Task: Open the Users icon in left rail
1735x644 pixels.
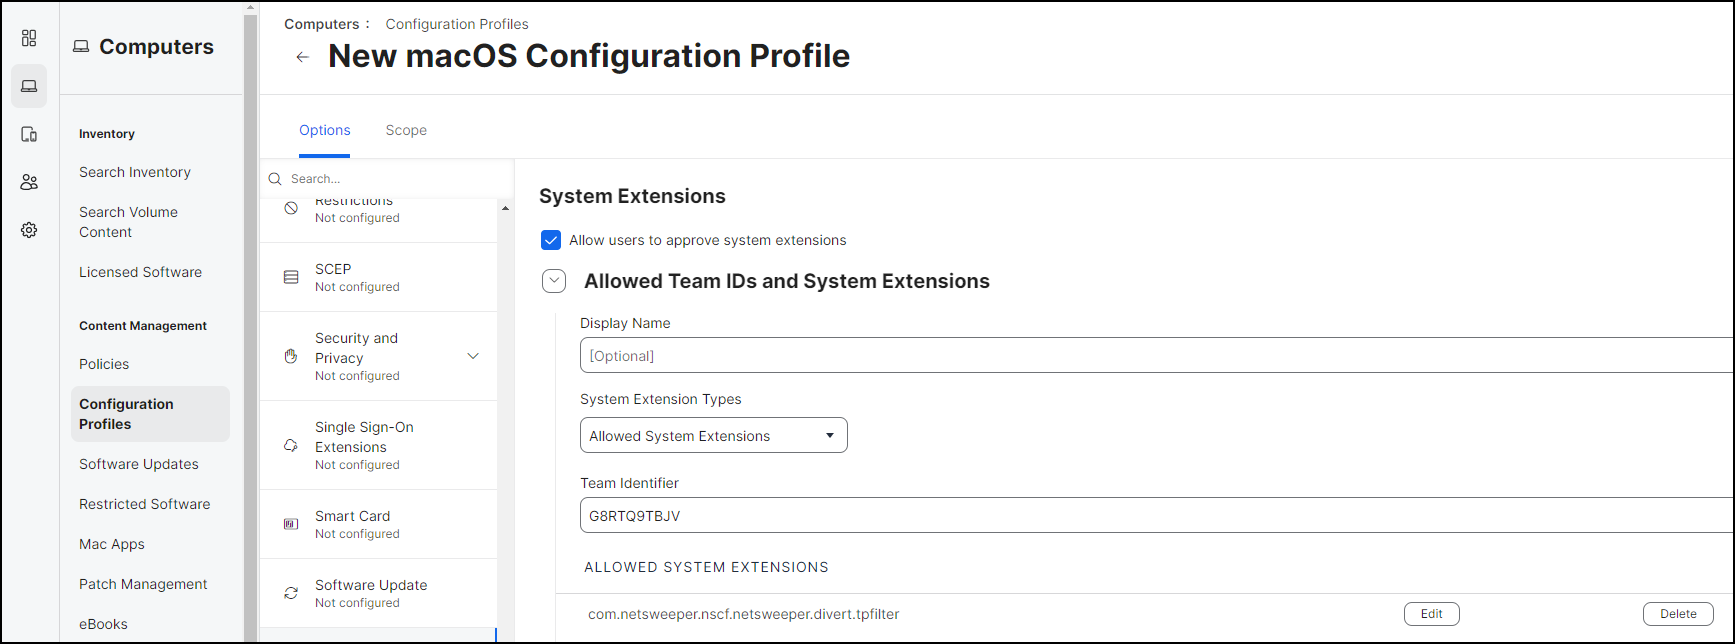Action: [29, 182]
